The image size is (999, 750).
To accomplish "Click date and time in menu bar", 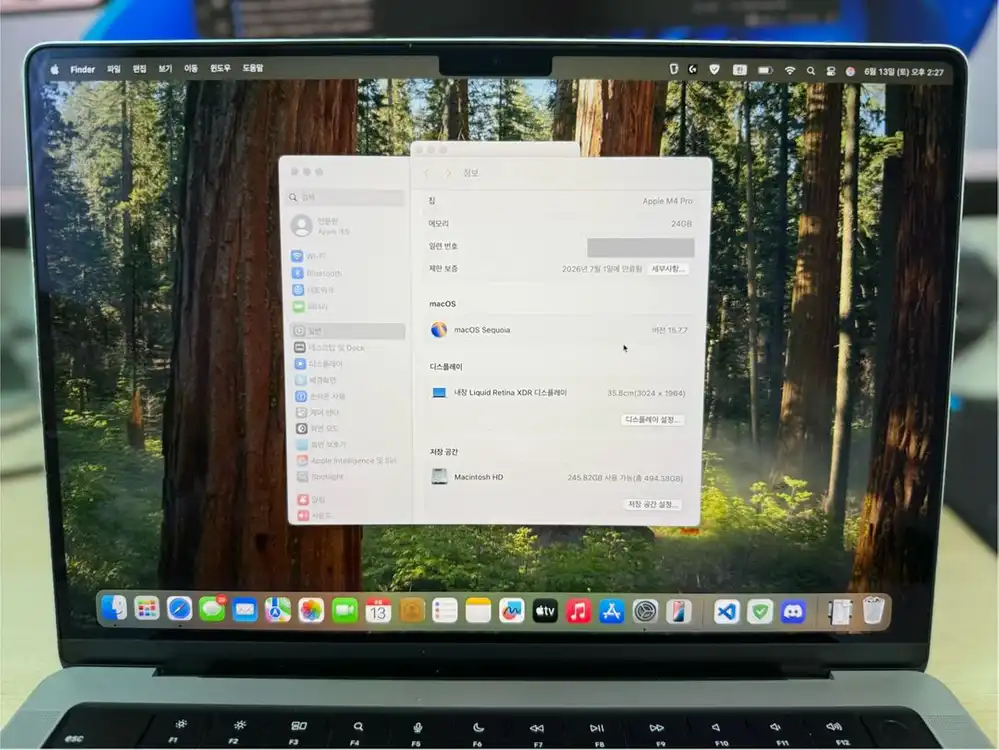I will [x=903, y=73].
